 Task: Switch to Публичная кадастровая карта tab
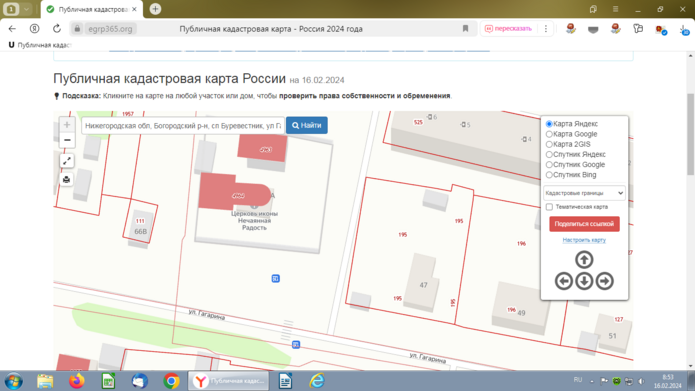point(92,9)
